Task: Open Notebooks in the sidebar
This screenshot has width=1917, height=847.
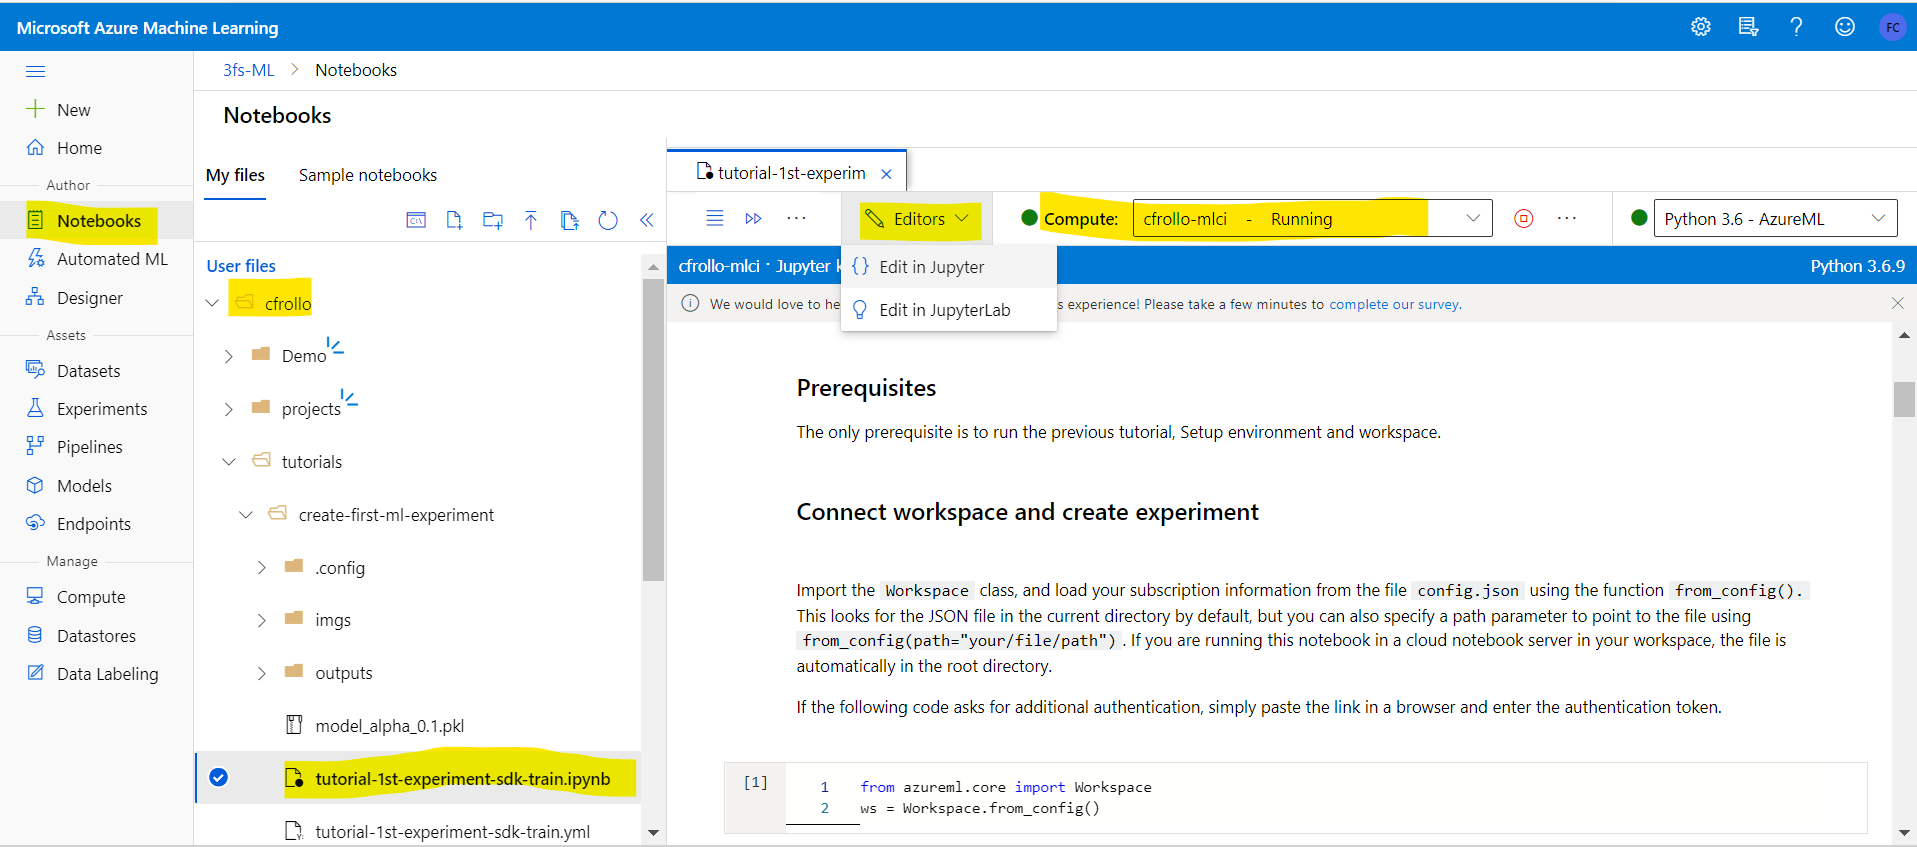Action: point(84,220)
